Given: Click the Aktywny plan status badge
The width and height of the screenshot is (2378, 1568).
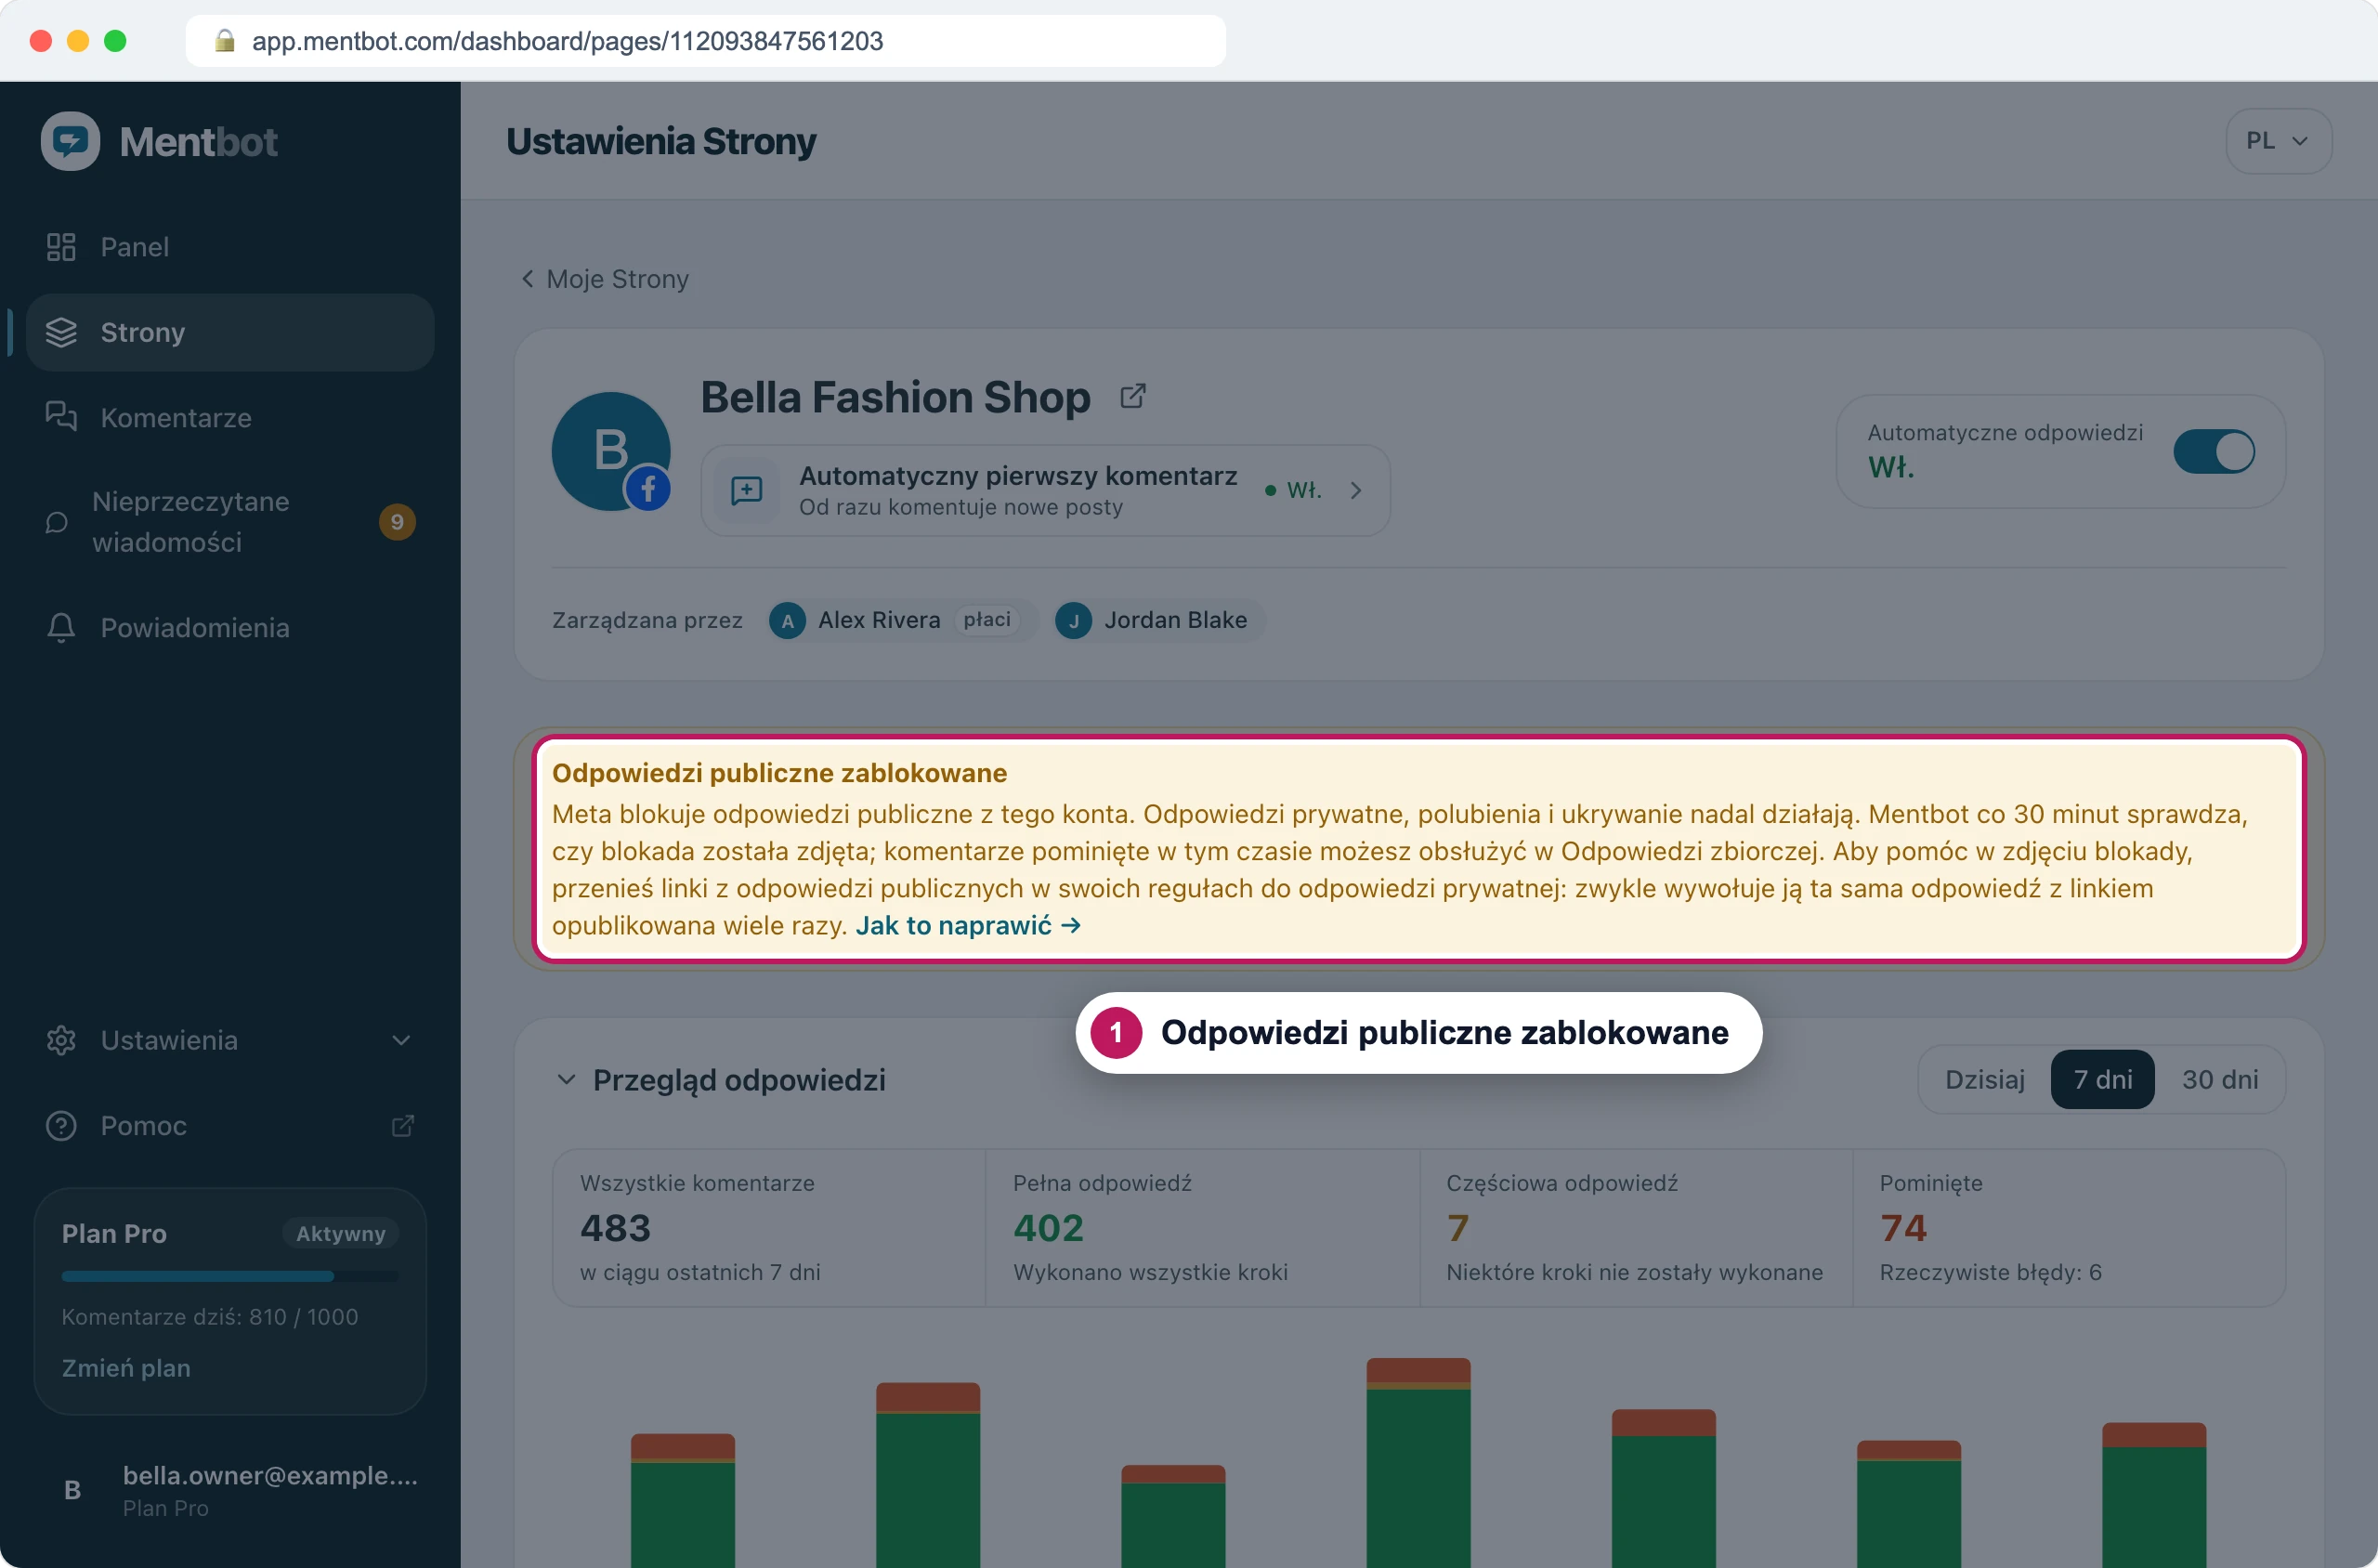Looking at the screenshot, I should (340, 1233).
